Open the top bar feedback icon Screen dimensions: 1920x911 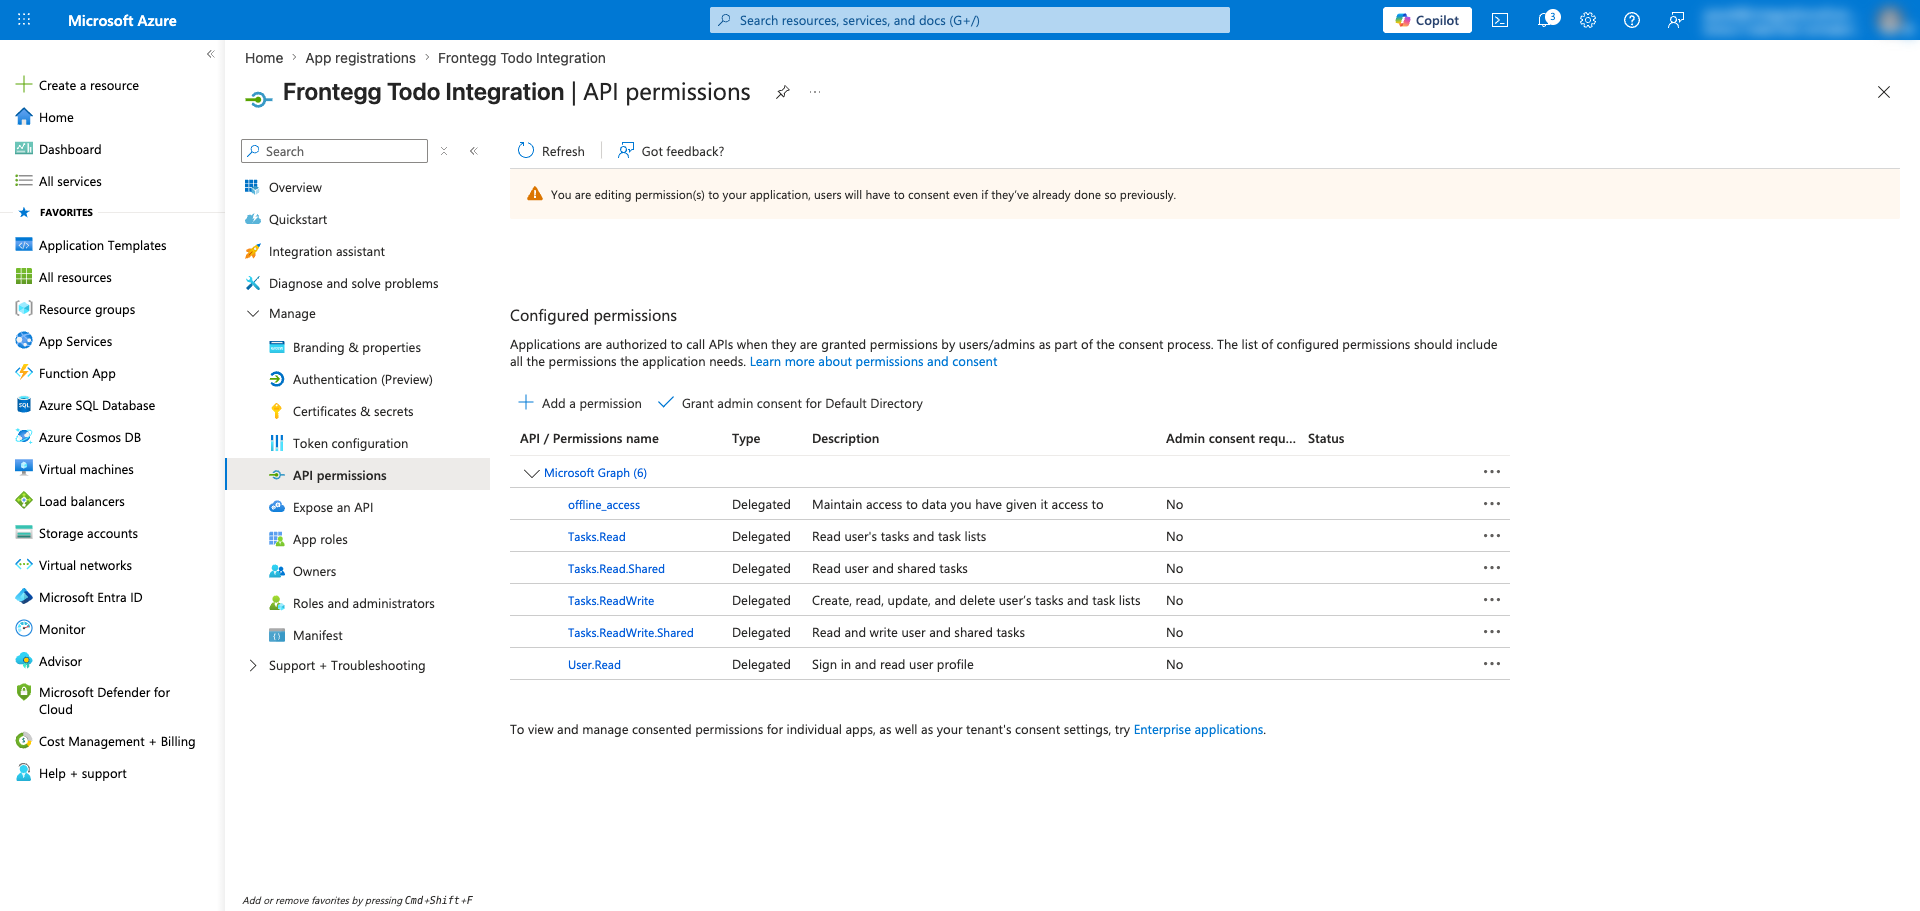point(1676,20)
